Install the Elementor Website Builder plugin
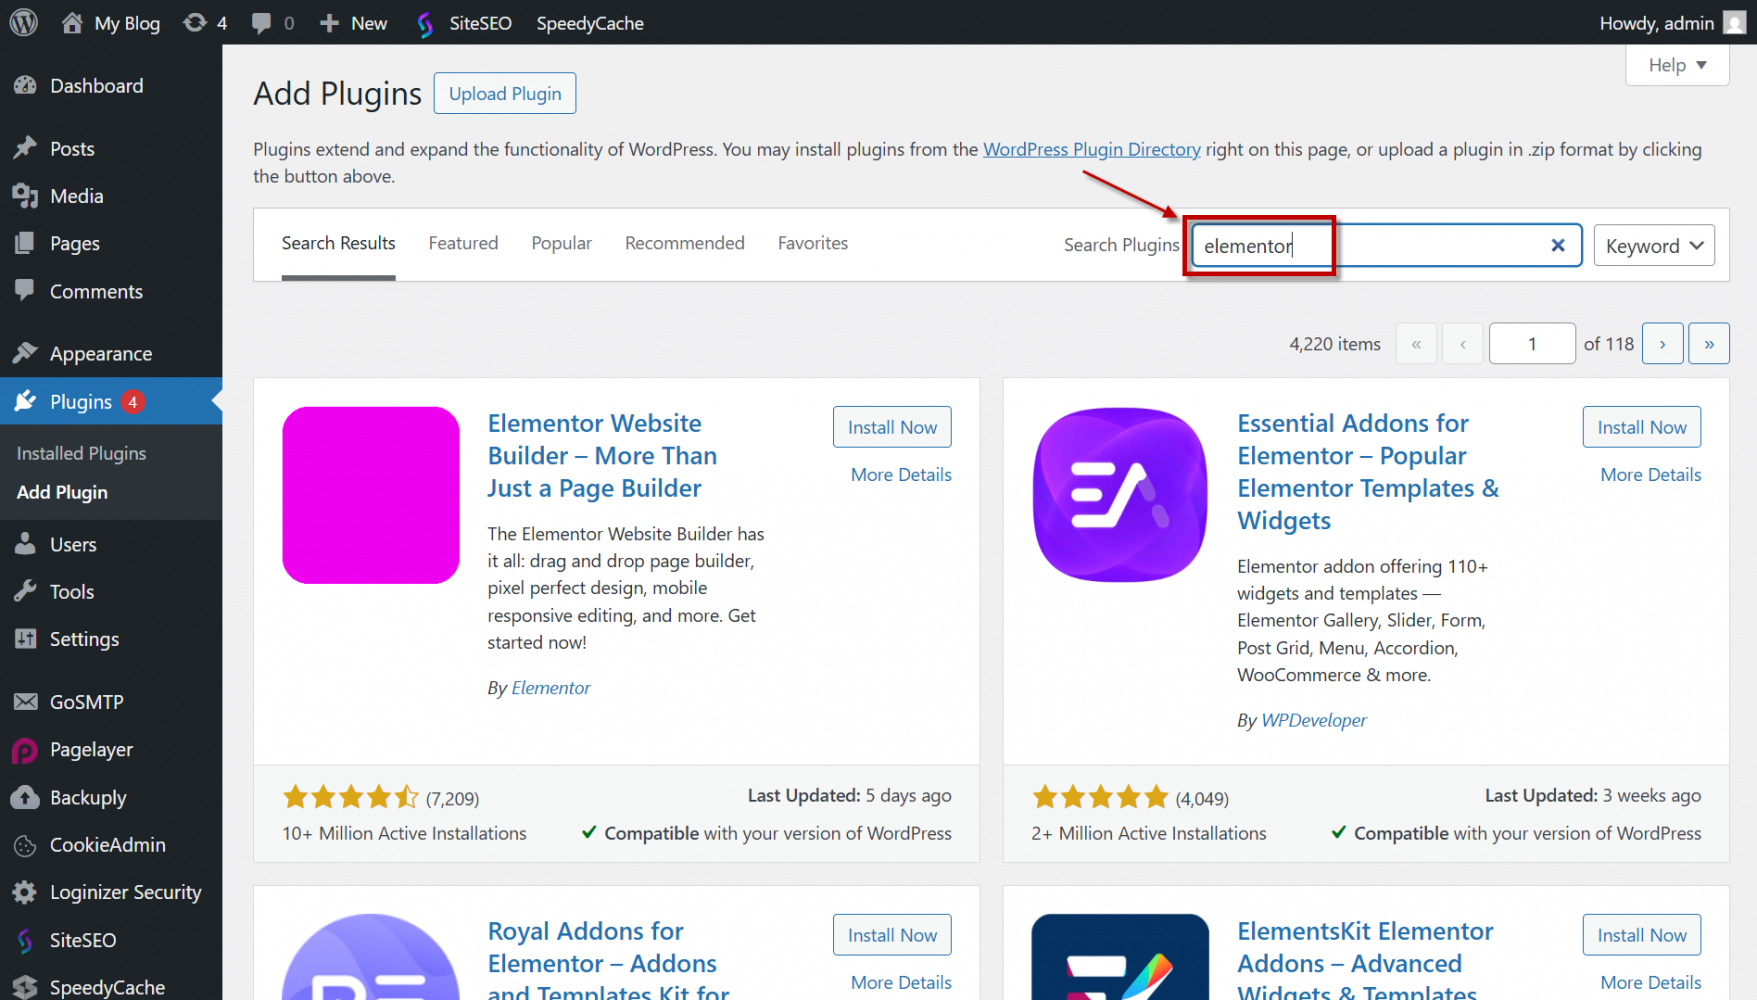The image size is (1757, 1000). point(892,427)
